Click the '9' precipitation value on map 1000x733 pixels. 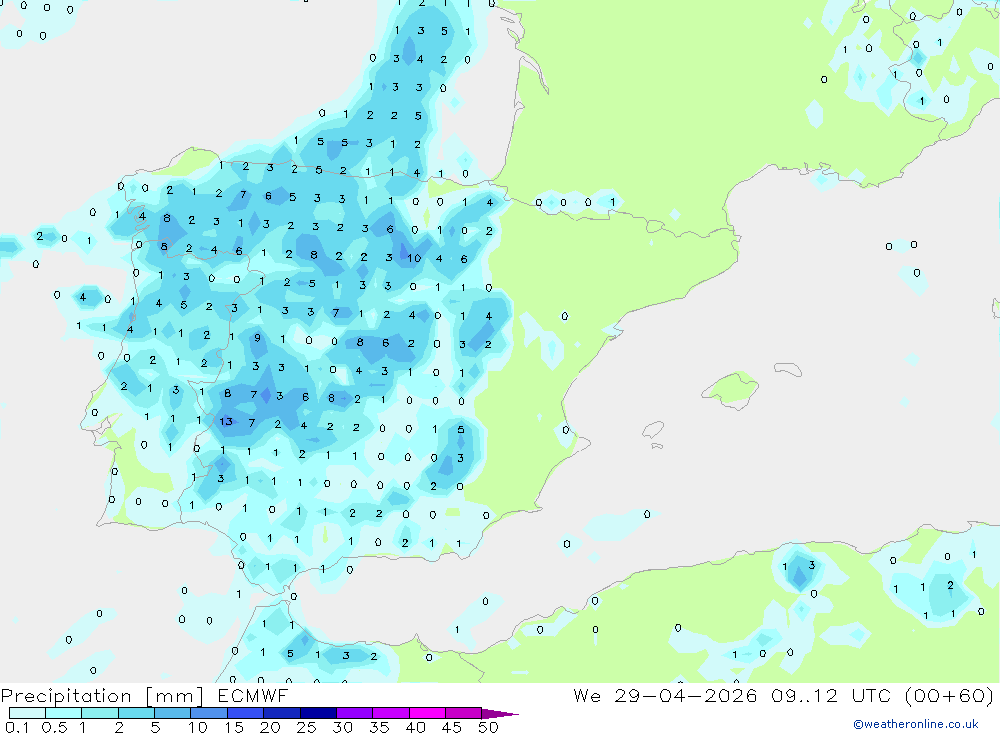[x=257, y=337]
